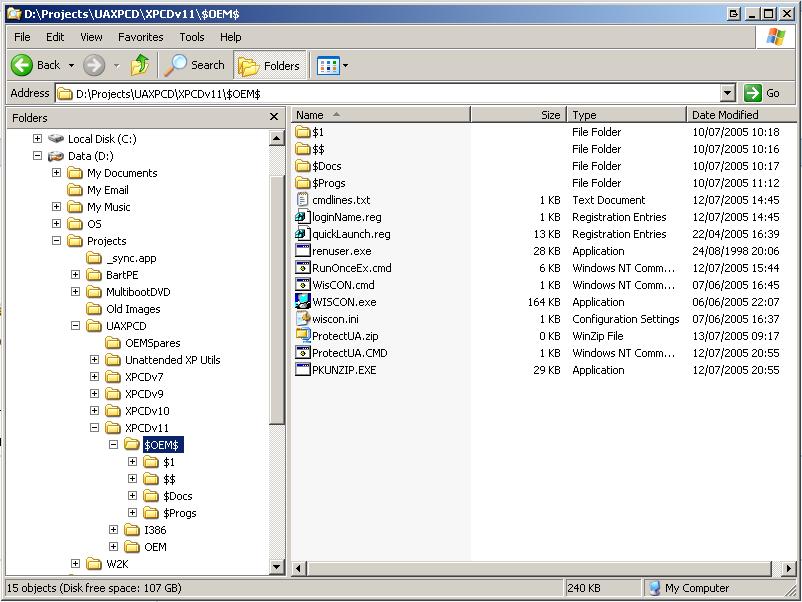Close the Folders pane with X
Screen dimensions: 802x602
pyautogui.click(x=274, y=117)
